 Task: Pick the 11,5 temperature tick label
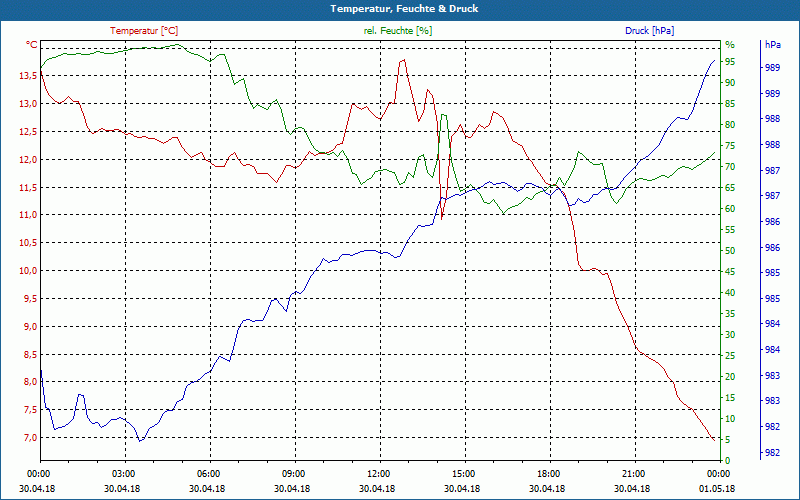(29, 188)
